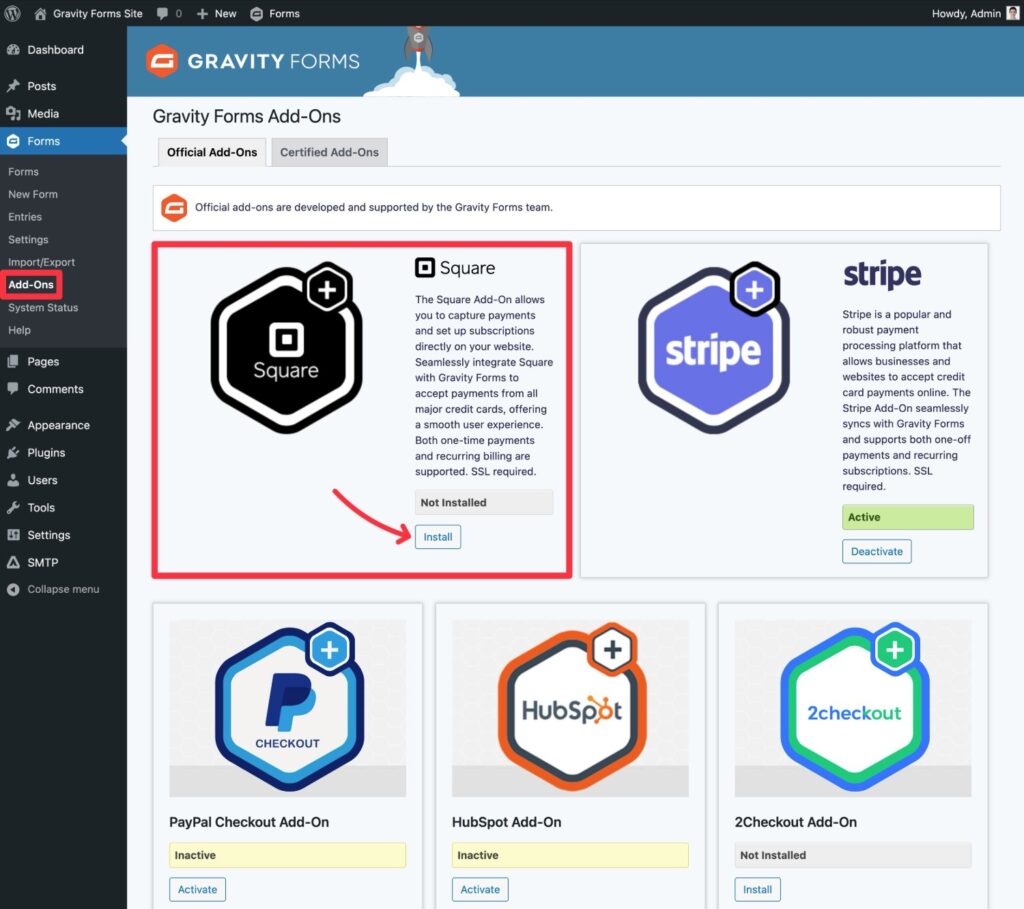Click the Square add-on hexagon logo
The height and width of the screenshot is (909, 1024).
coord(287,349)
